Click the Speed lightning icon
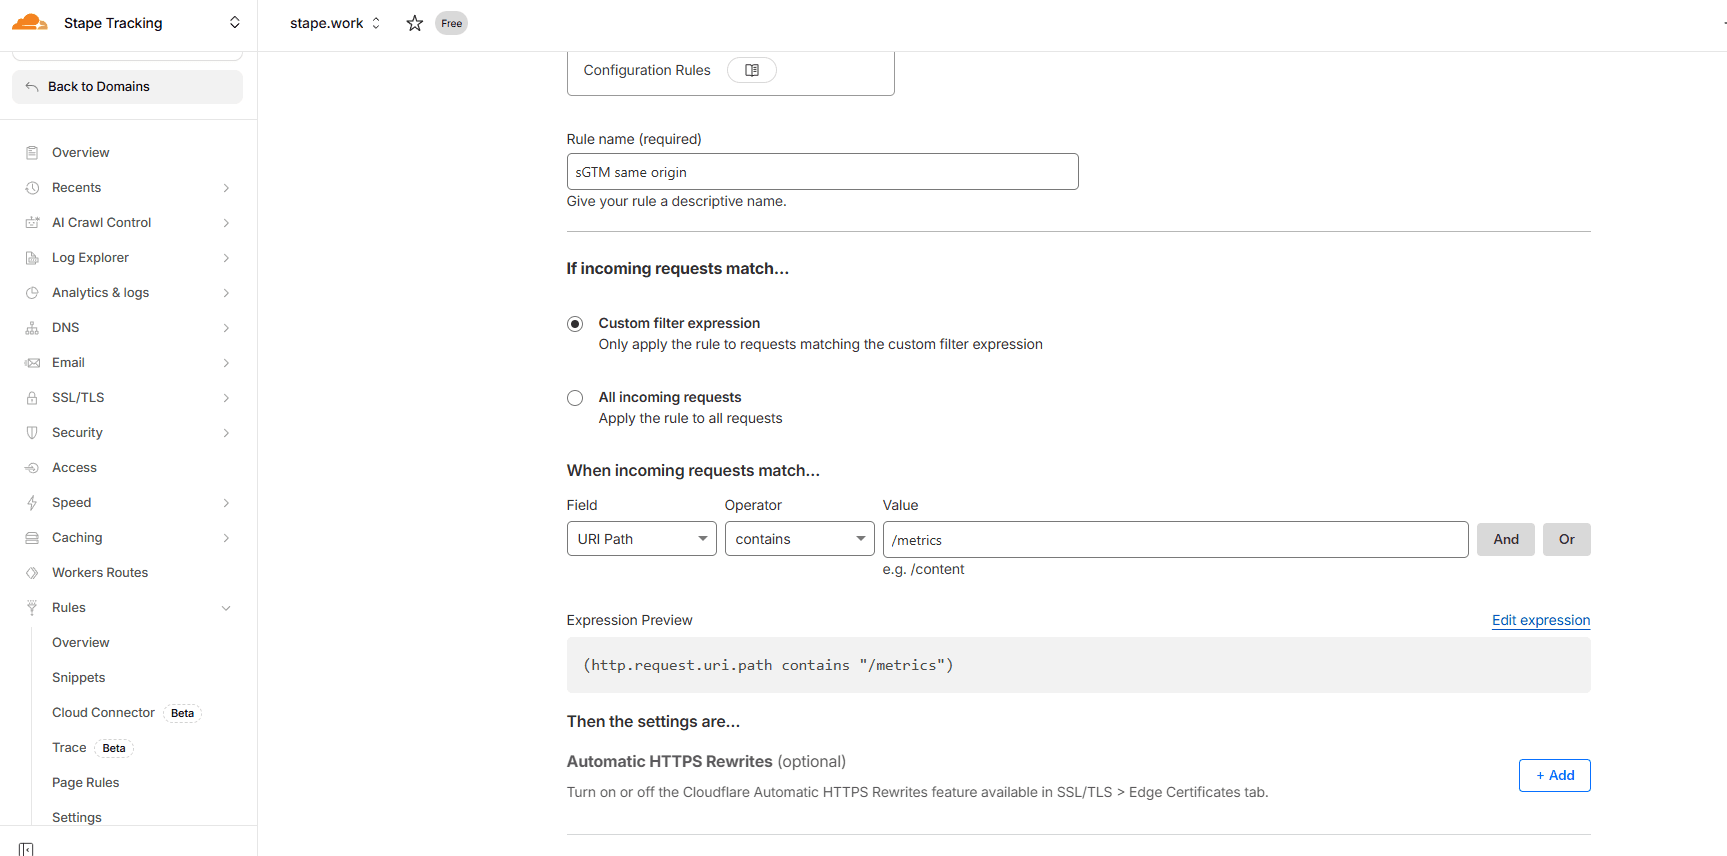Viewport: 1727px width, 856px height. pos(32,503)
